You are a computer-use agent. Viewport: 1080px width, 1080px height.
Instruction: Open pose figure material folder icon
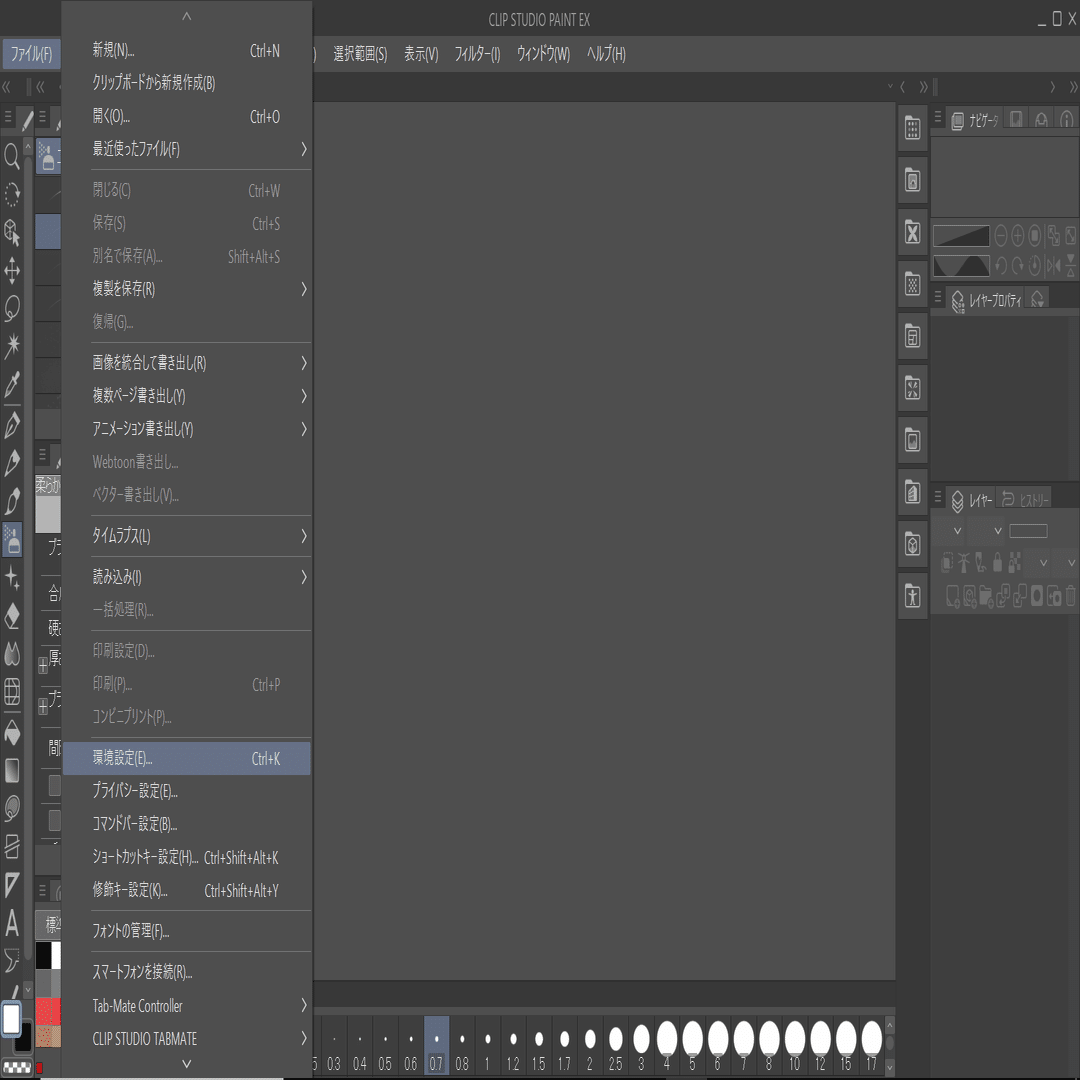click(x=913, y=596)
